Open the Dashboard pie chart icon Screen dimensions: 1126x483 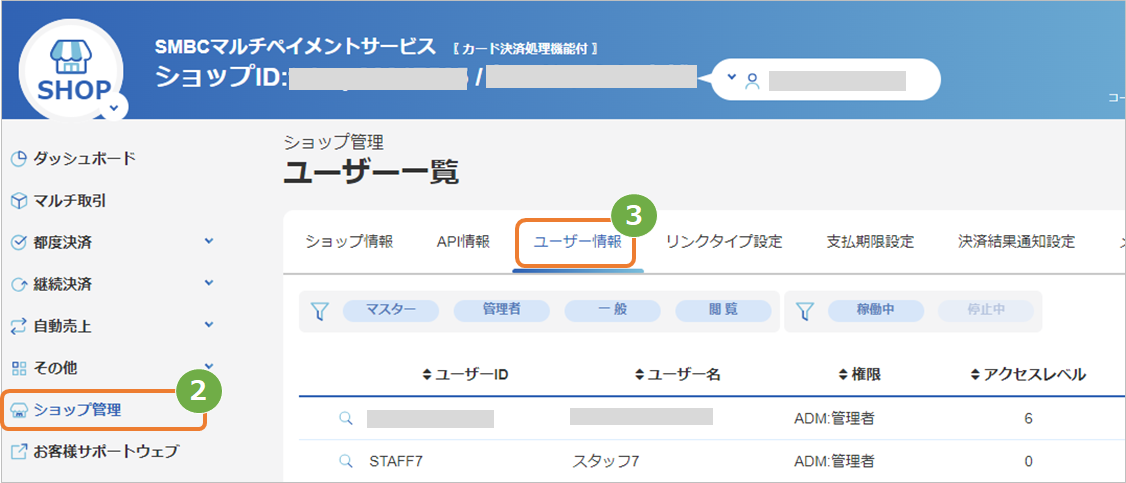click(20, 159)
